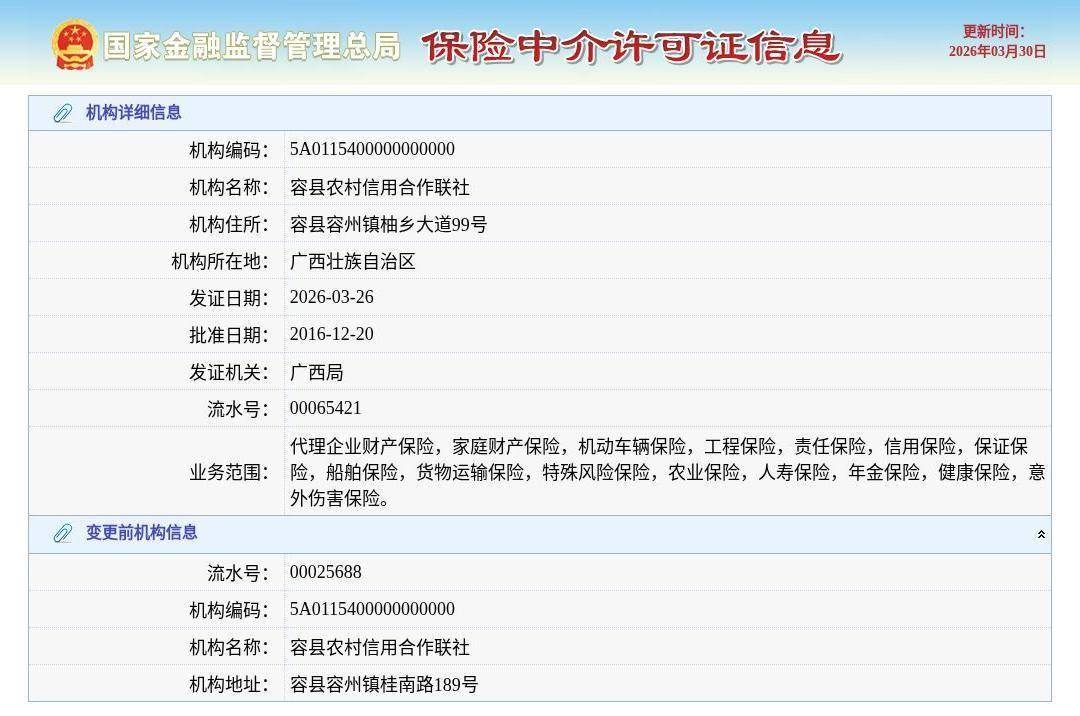
Task: Select former address 容县容州镇桂南路189号
Action: tap(384, 685)
